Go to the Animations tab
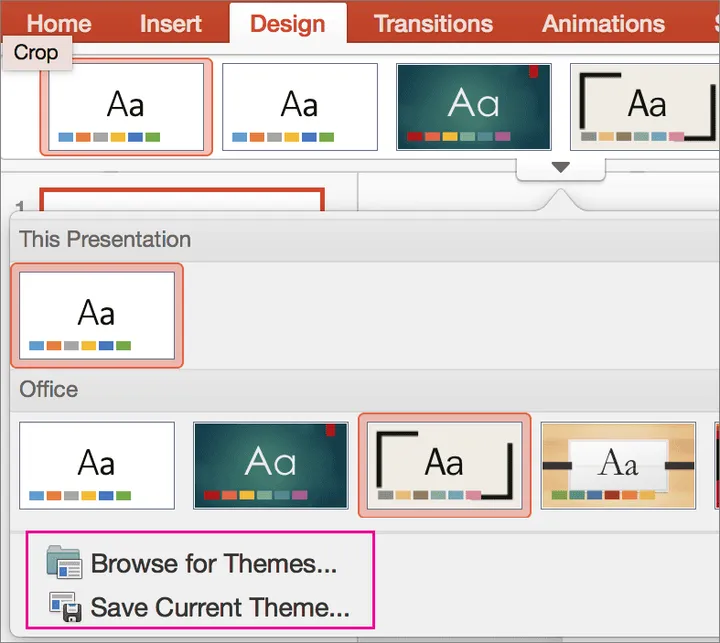Screen dimensions: 720x643 click(x=603, y=23)
